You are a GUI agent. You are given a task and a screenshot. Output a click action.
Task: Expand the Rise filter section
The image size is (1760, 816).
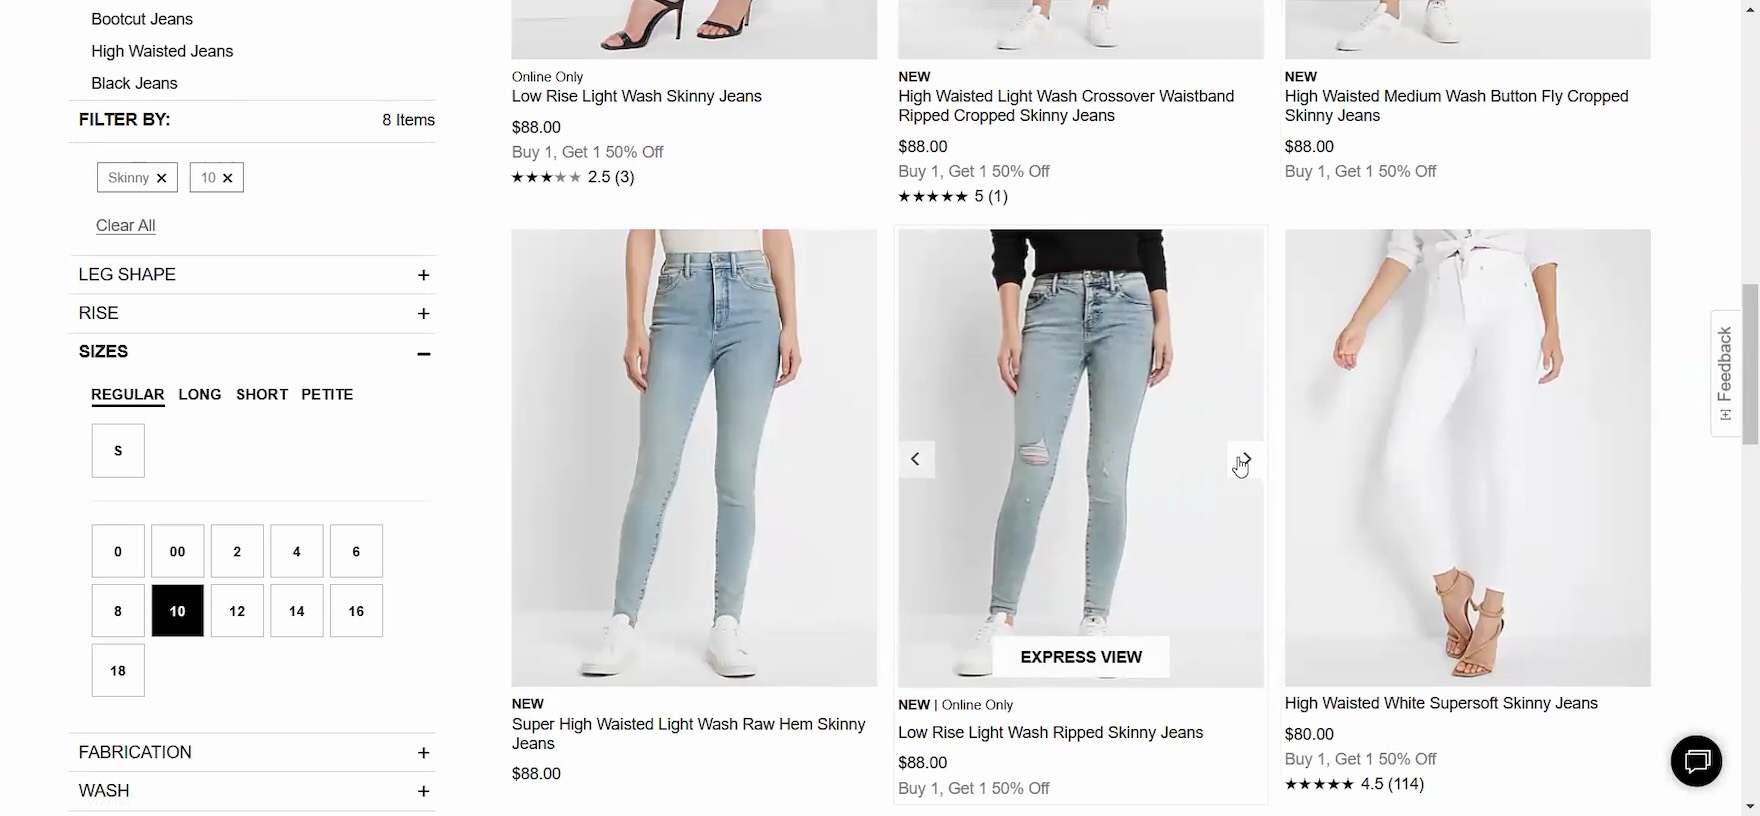[x=423, y=314]
